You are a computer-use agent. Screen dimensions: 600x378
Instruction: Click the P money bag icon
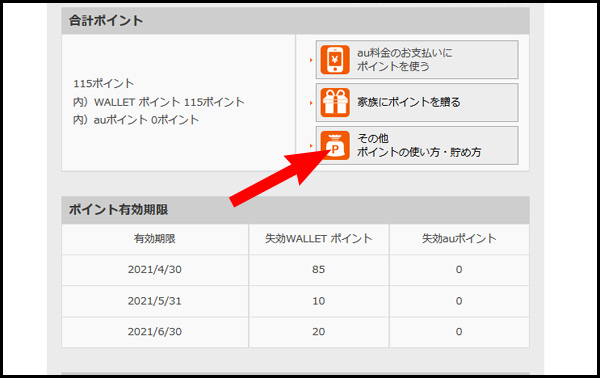[x=335, y=145]
